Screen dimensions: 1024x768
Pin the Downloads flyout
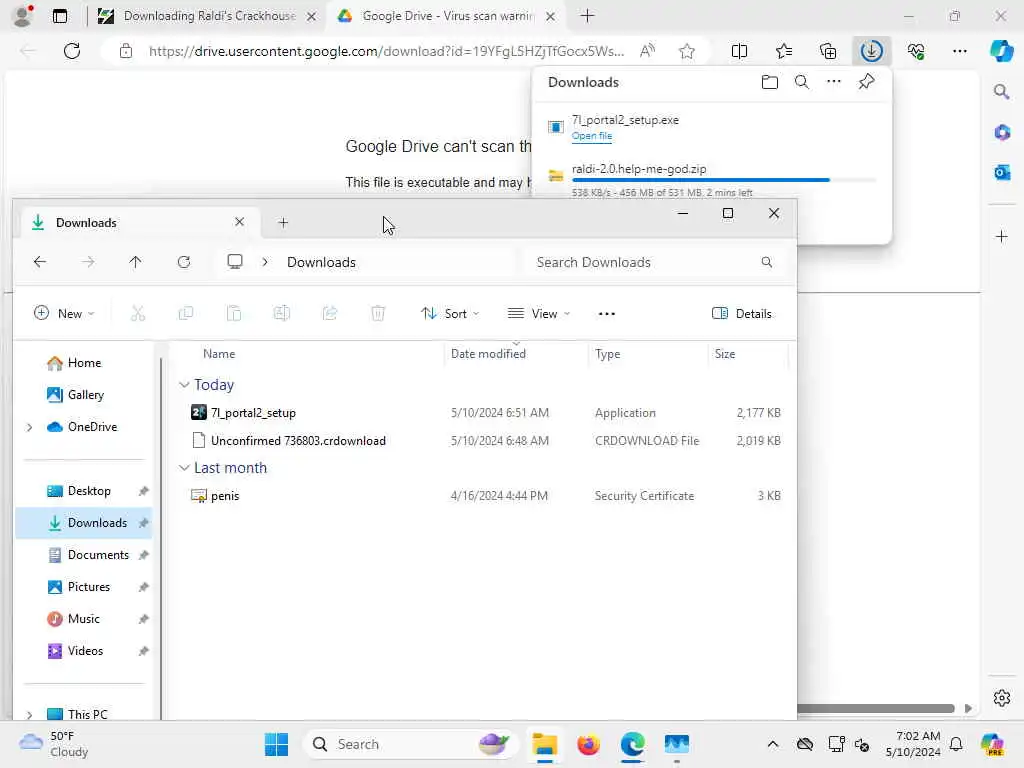click(x=866, y=82)
